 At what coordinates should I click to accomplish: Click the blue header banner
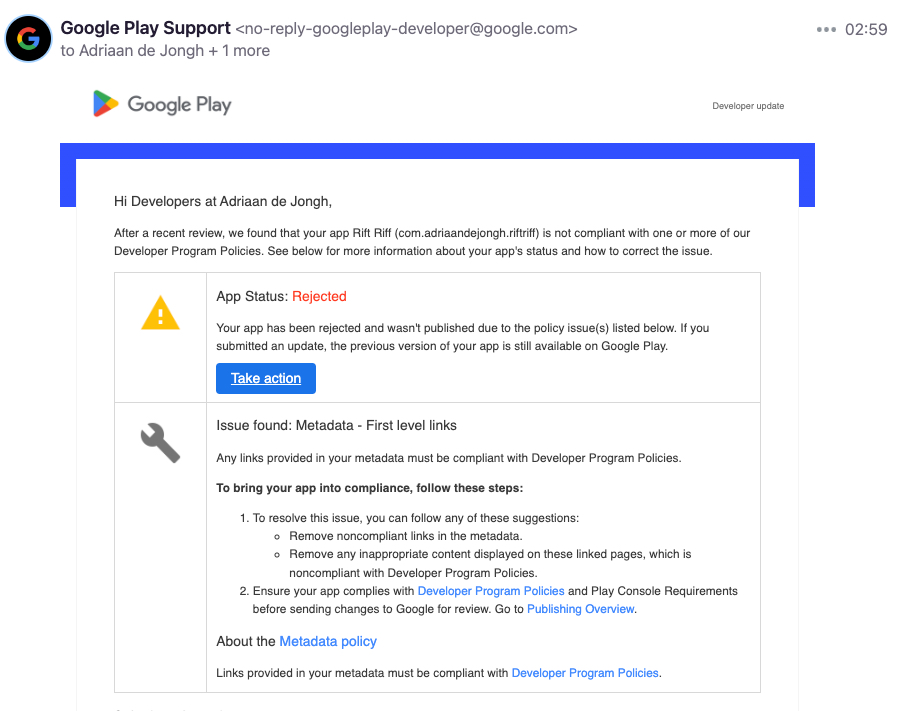click(437, 151)
